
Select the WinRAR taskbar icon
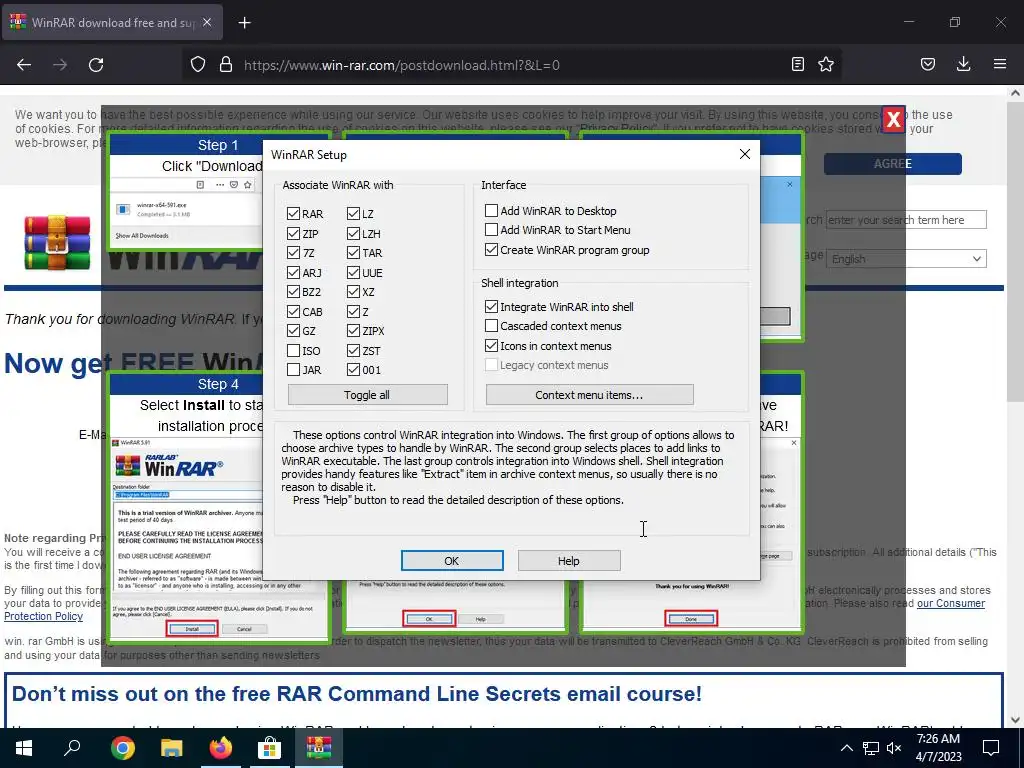coord(319,748)
